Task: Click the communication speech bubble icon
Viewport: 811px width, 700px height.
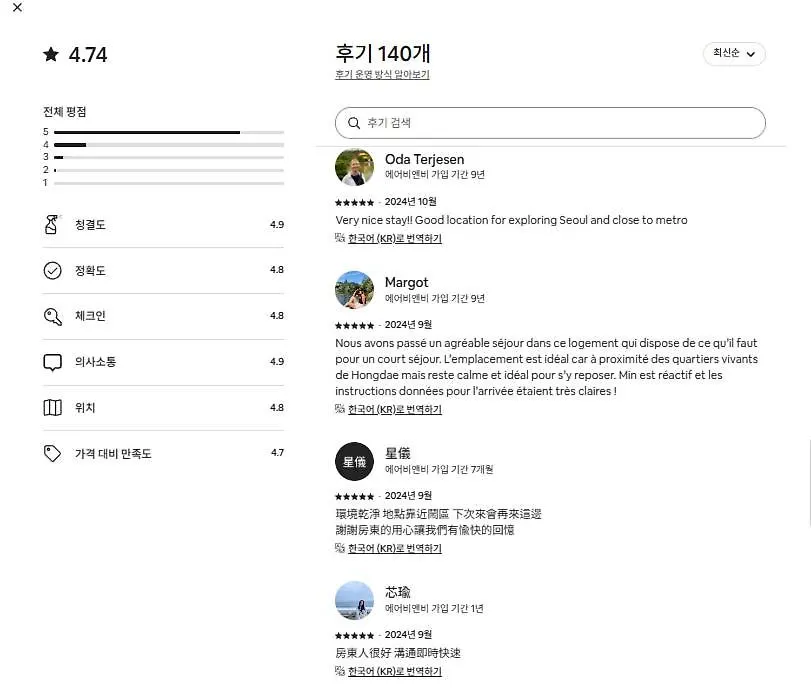Action: pyautogui.click(x=52, y=362)
